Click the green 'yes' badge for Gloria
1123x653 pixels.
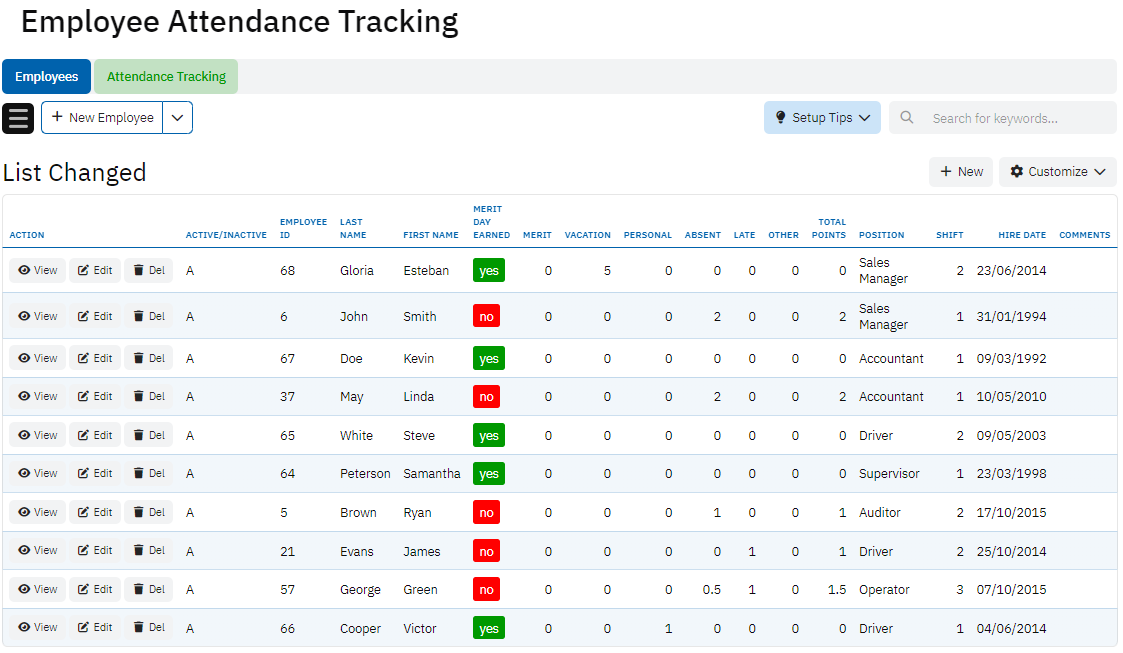489,271
